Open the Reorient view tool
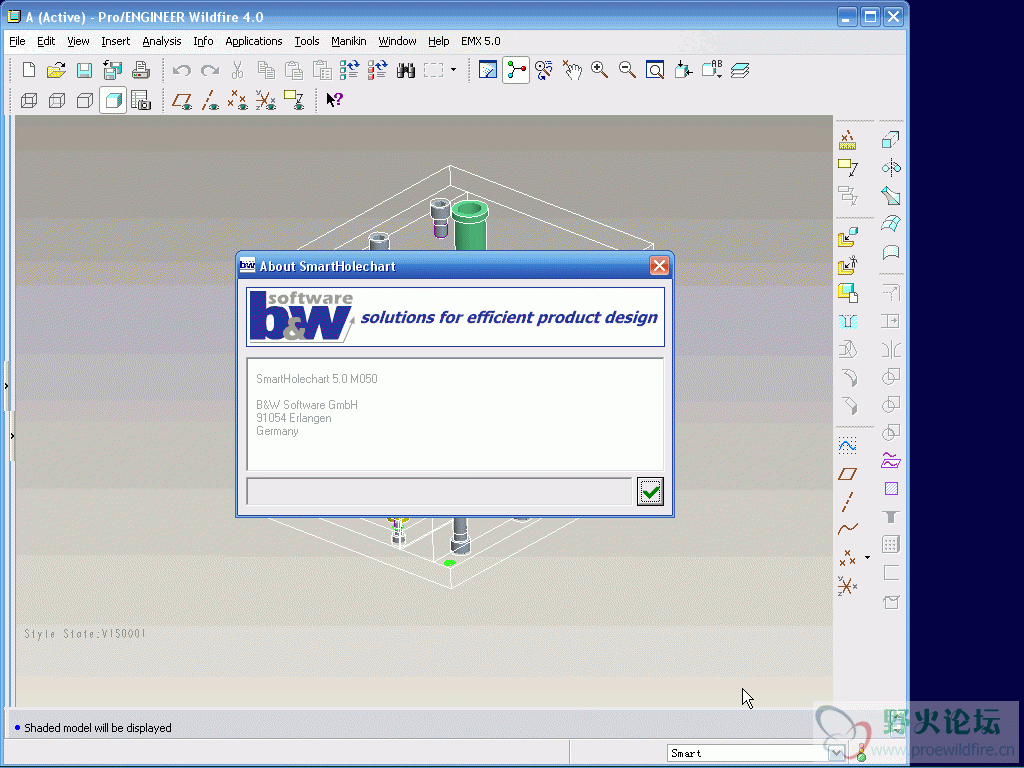The image size is (1024, 768). click(683, 70)
